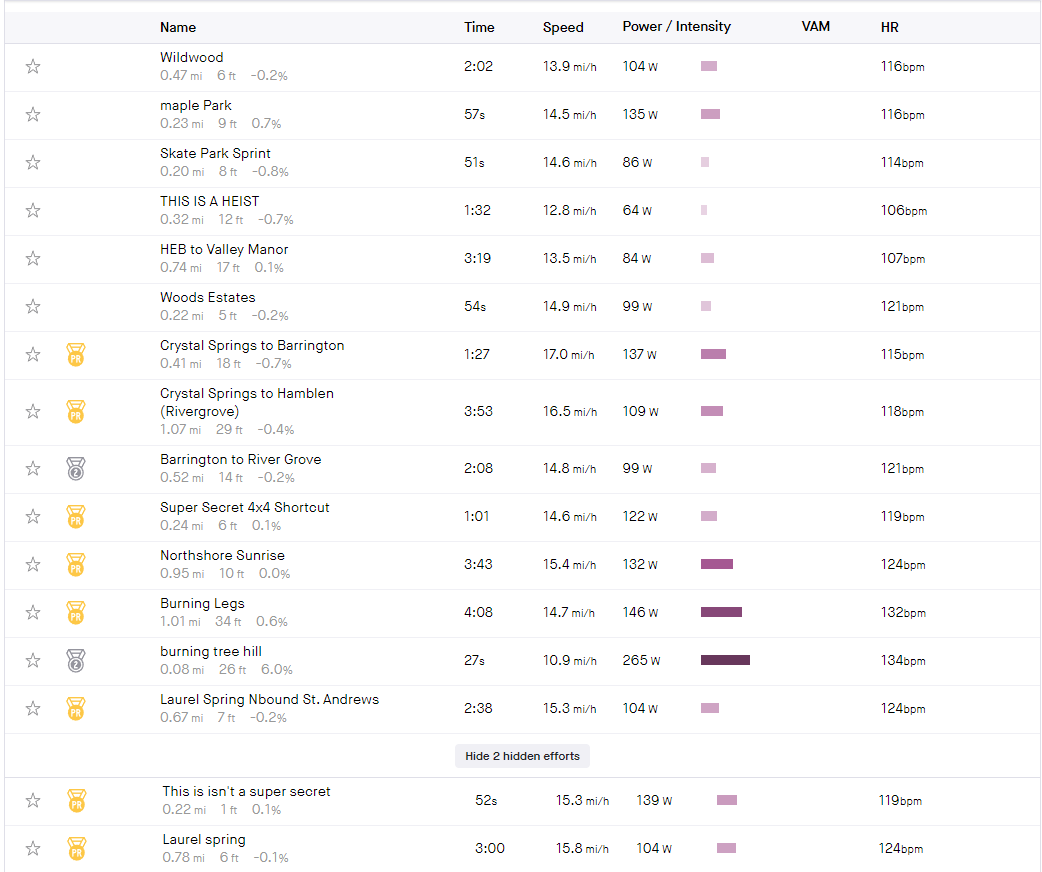Viewport: 1042px width, 872px height.
Task: Click the Power / Intensity column header
Action: (x=677, y=27)
